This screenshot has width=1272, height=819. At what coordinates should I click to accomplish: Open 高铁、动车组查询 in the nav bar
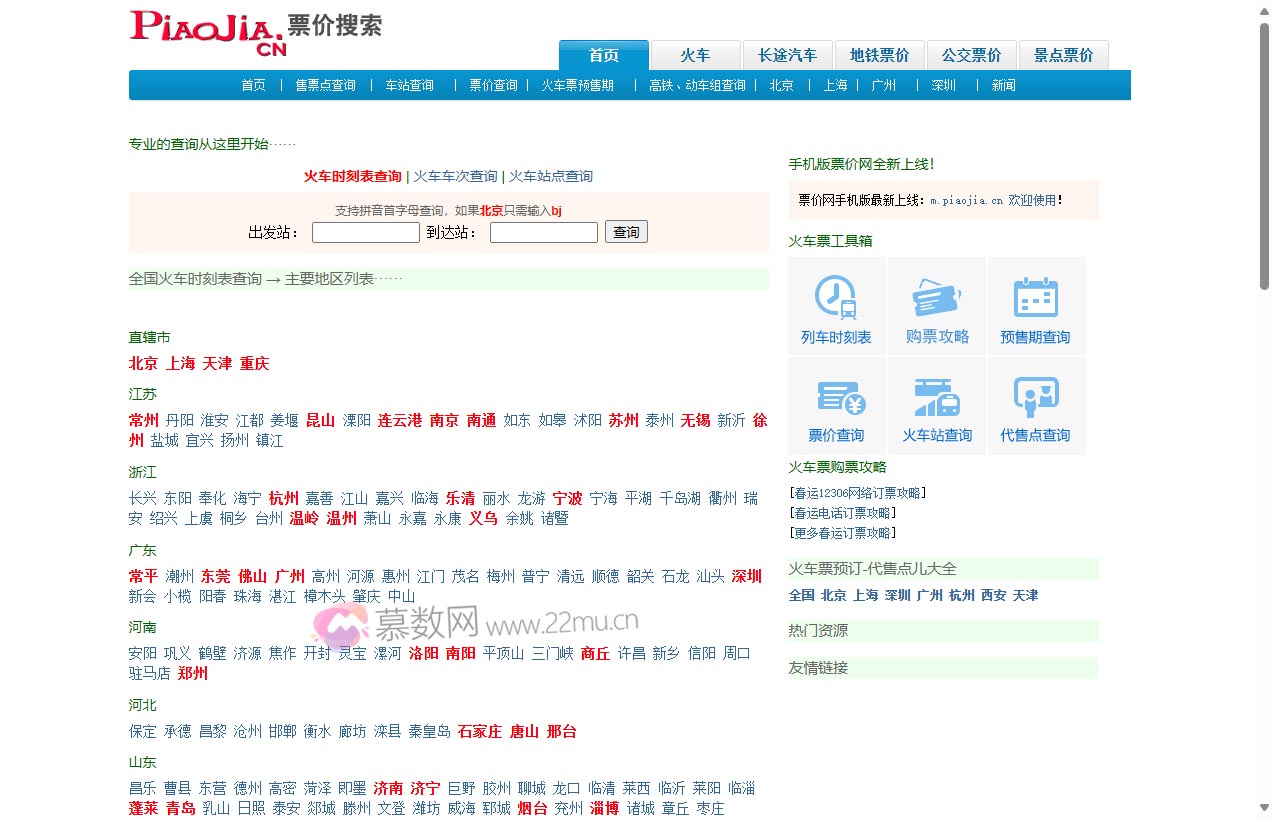697,85
